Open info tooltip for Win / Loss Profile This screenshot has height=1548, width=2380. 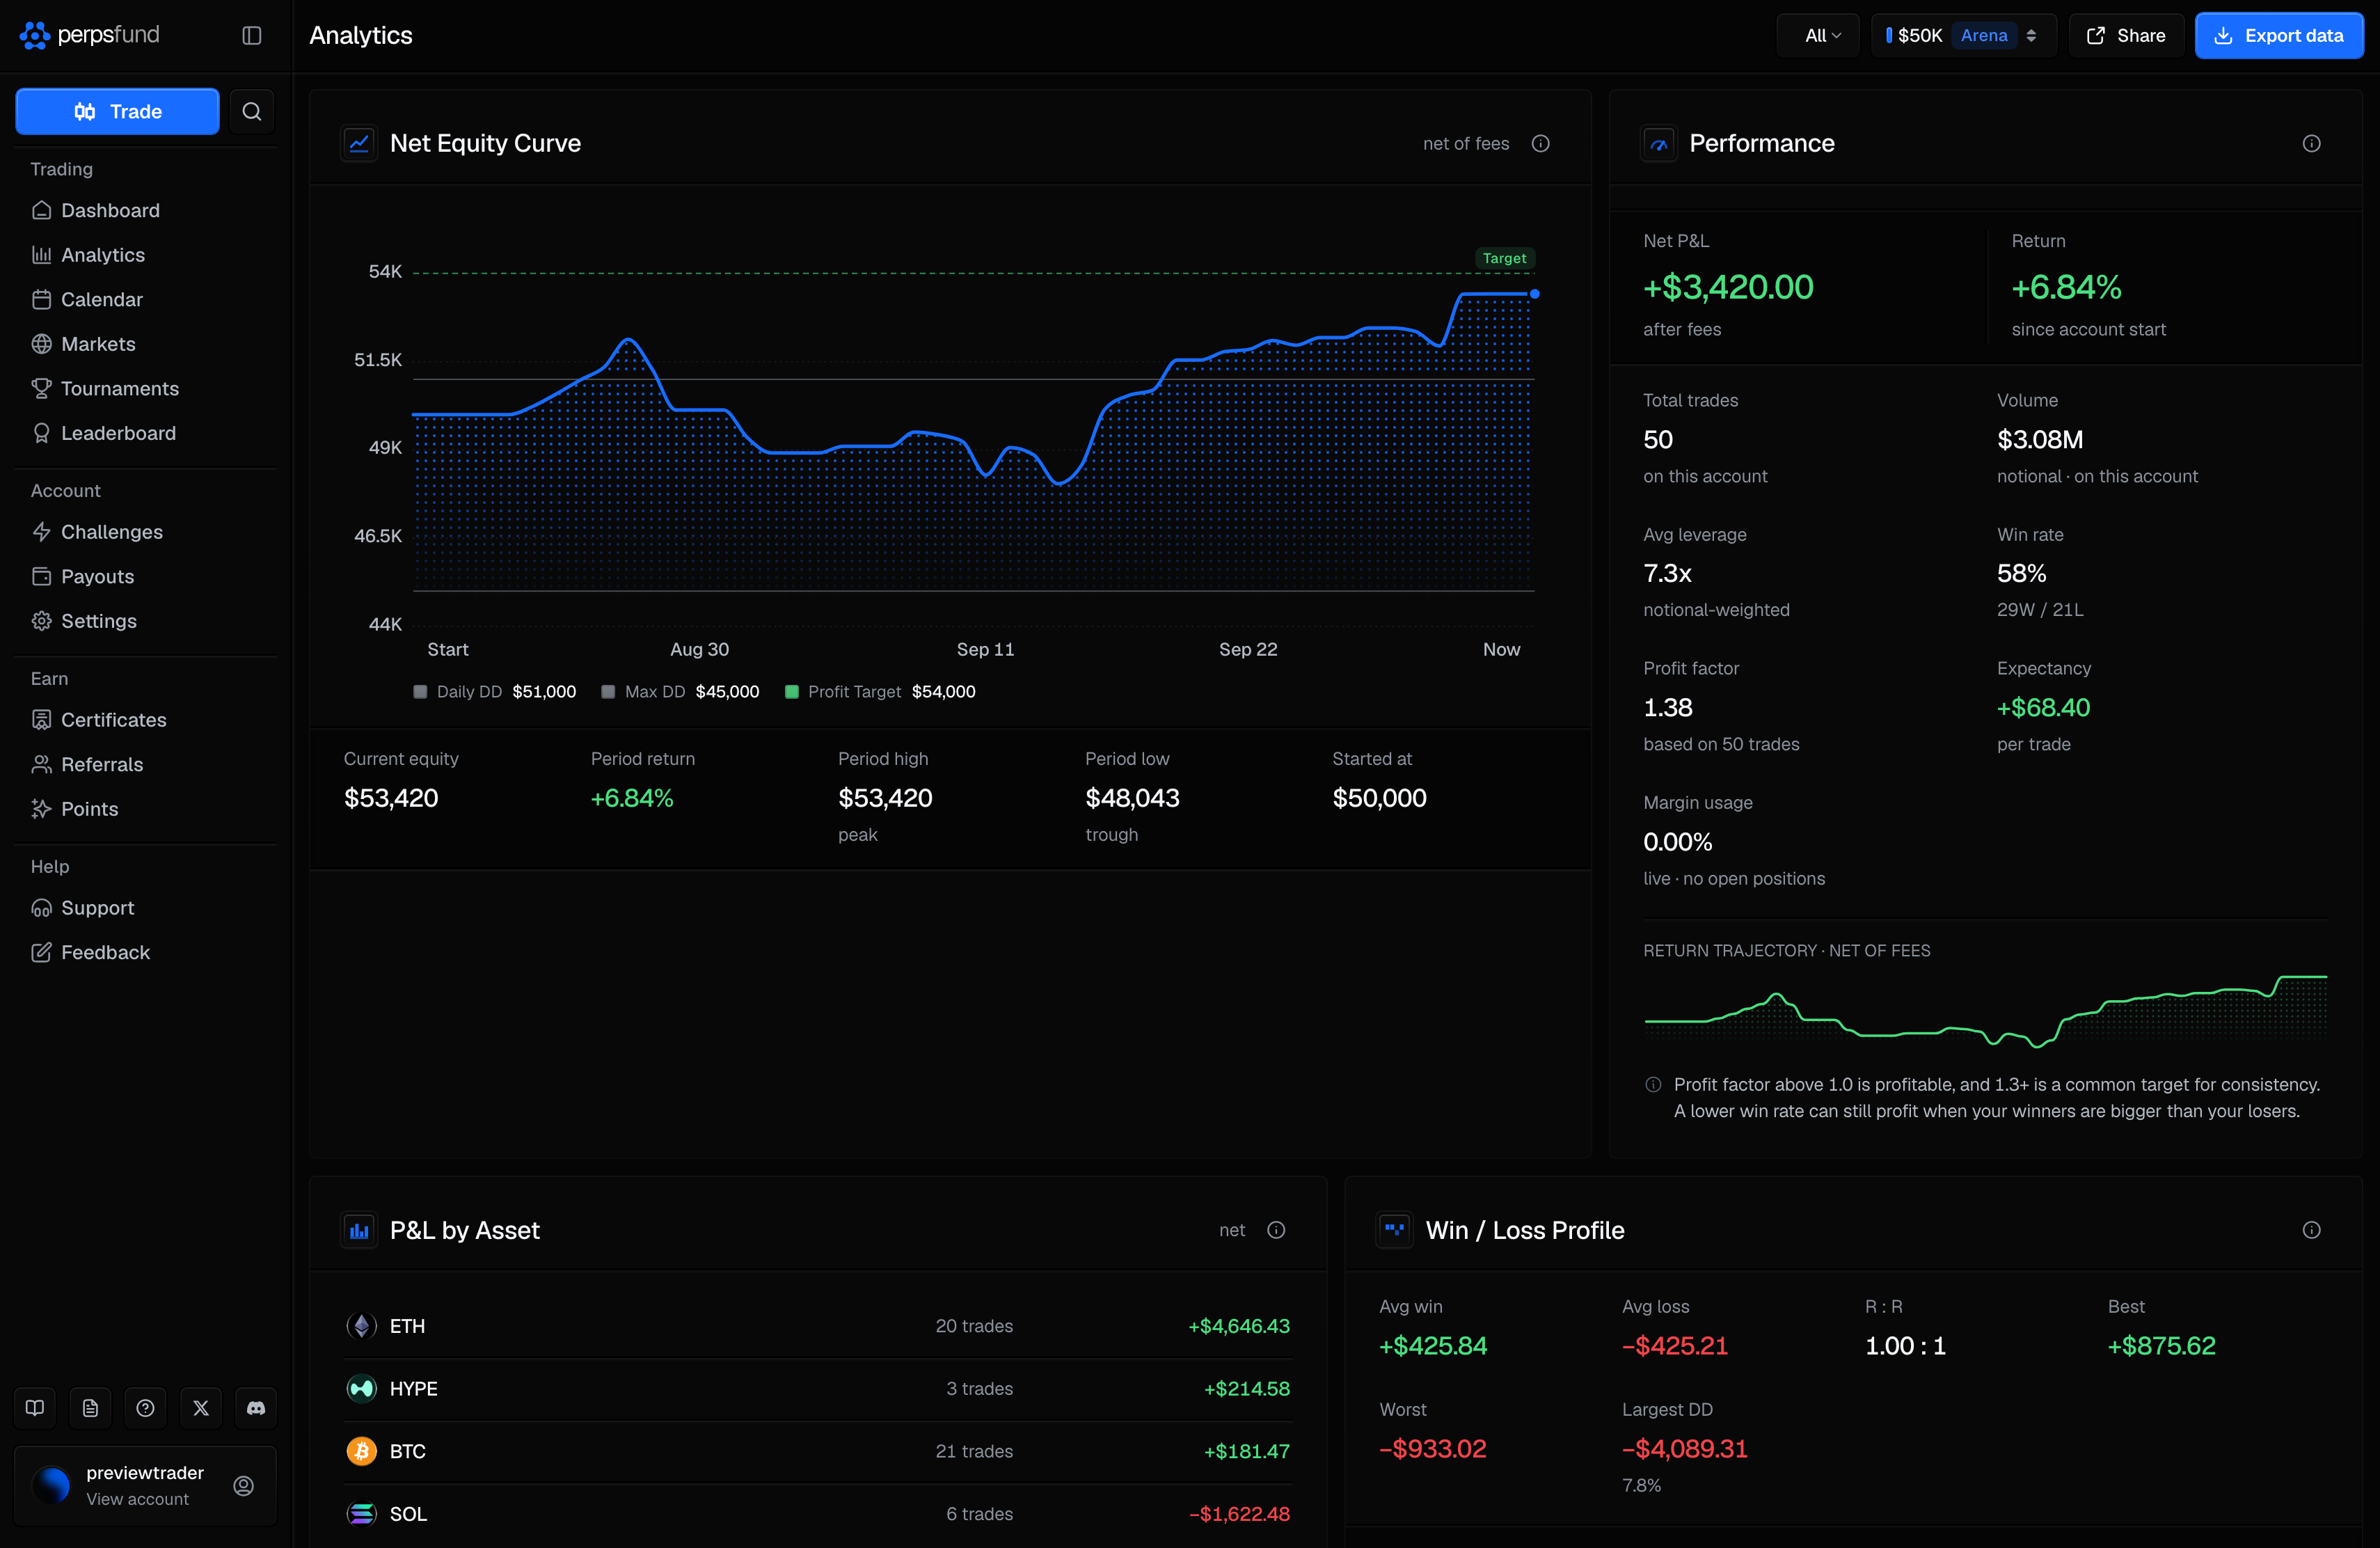(x=2311, y=1230)
